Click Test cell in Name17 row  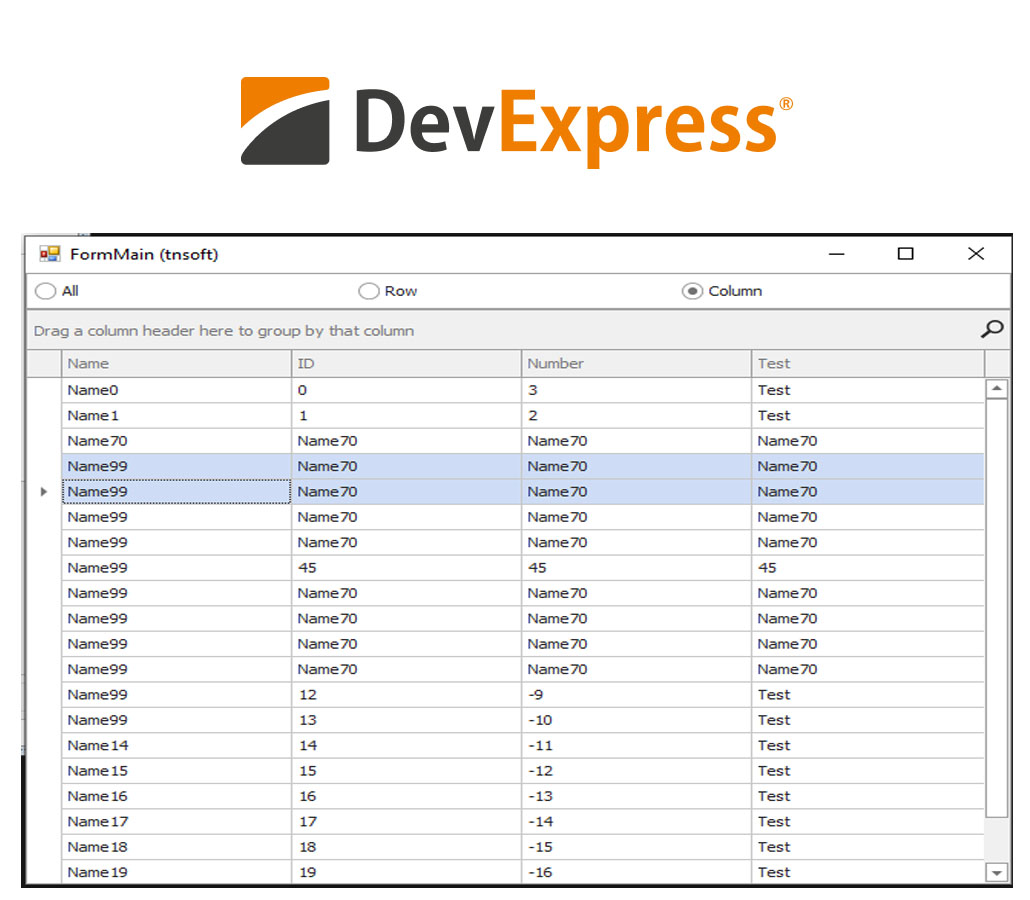click(x=867, y=822)
